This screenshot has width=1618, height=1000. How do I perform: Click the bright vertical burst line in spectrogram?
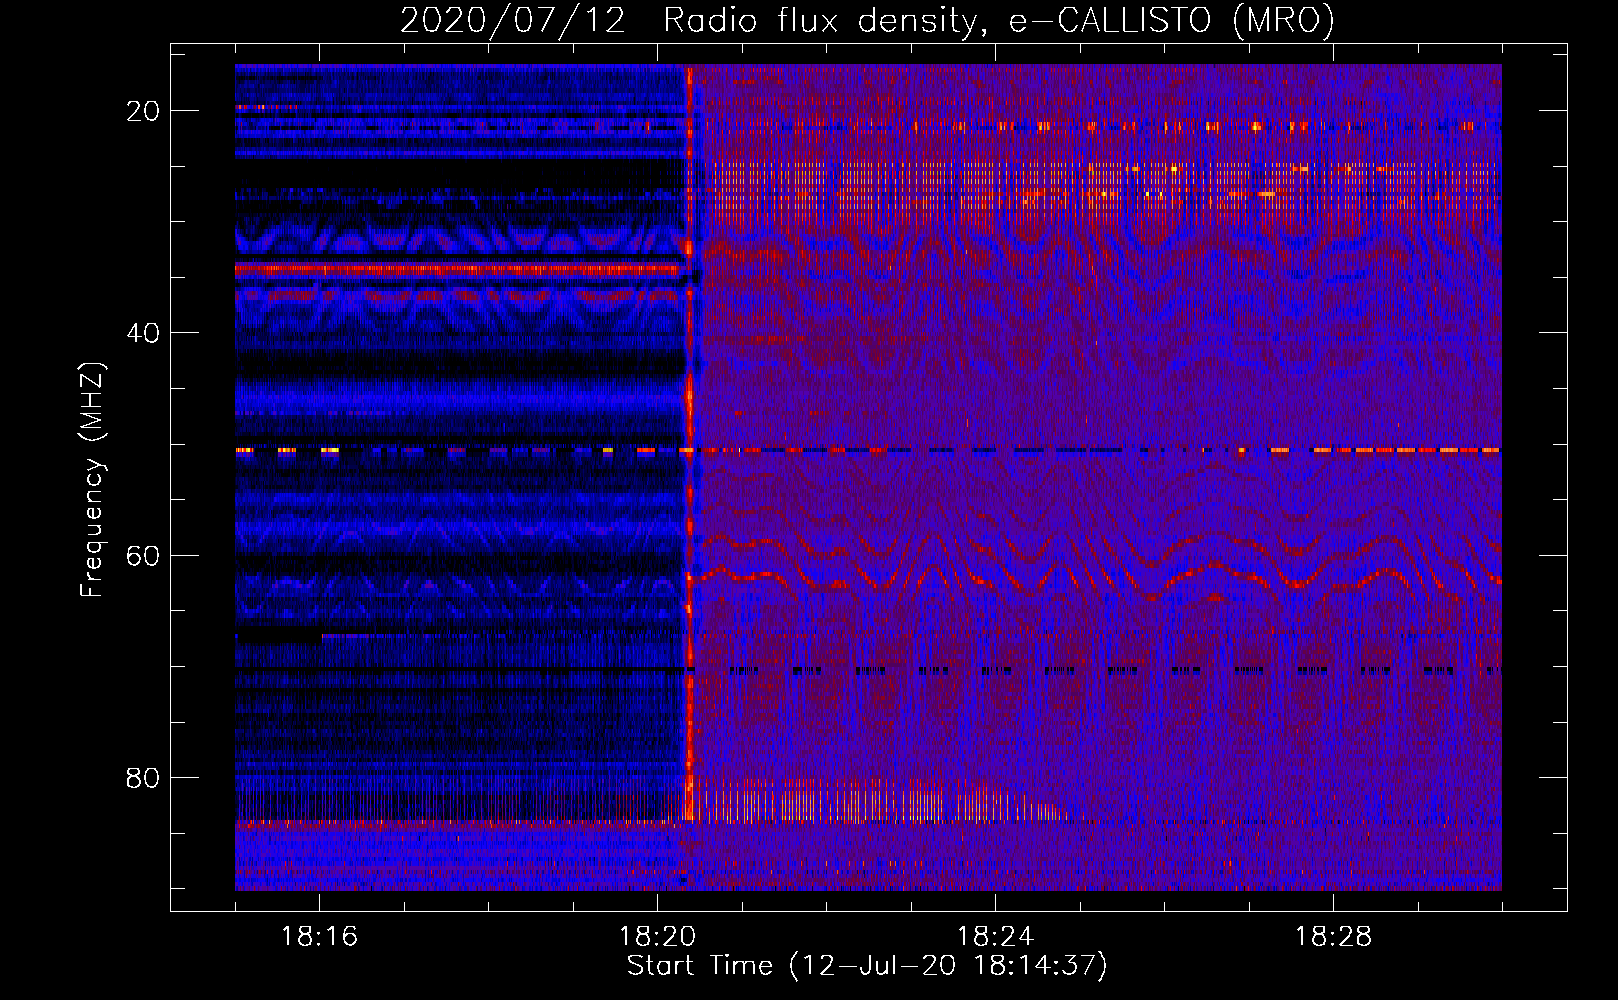[x=689, y=443]
